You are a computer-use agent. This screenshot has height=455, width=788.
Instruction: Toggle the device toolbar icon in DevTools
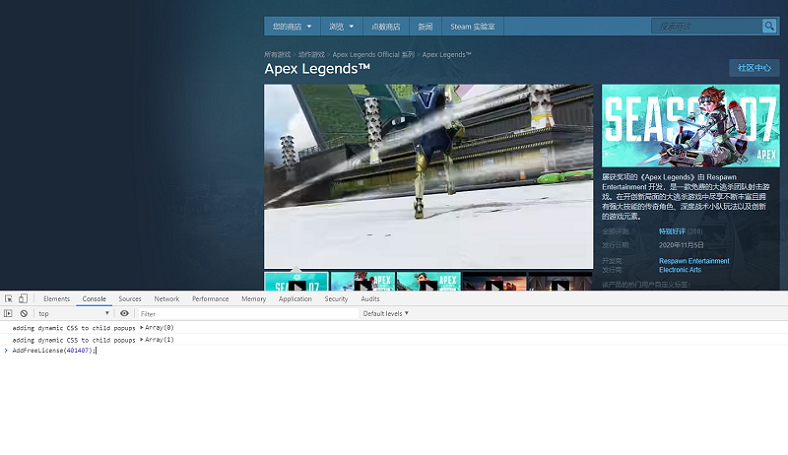[23, 299]
